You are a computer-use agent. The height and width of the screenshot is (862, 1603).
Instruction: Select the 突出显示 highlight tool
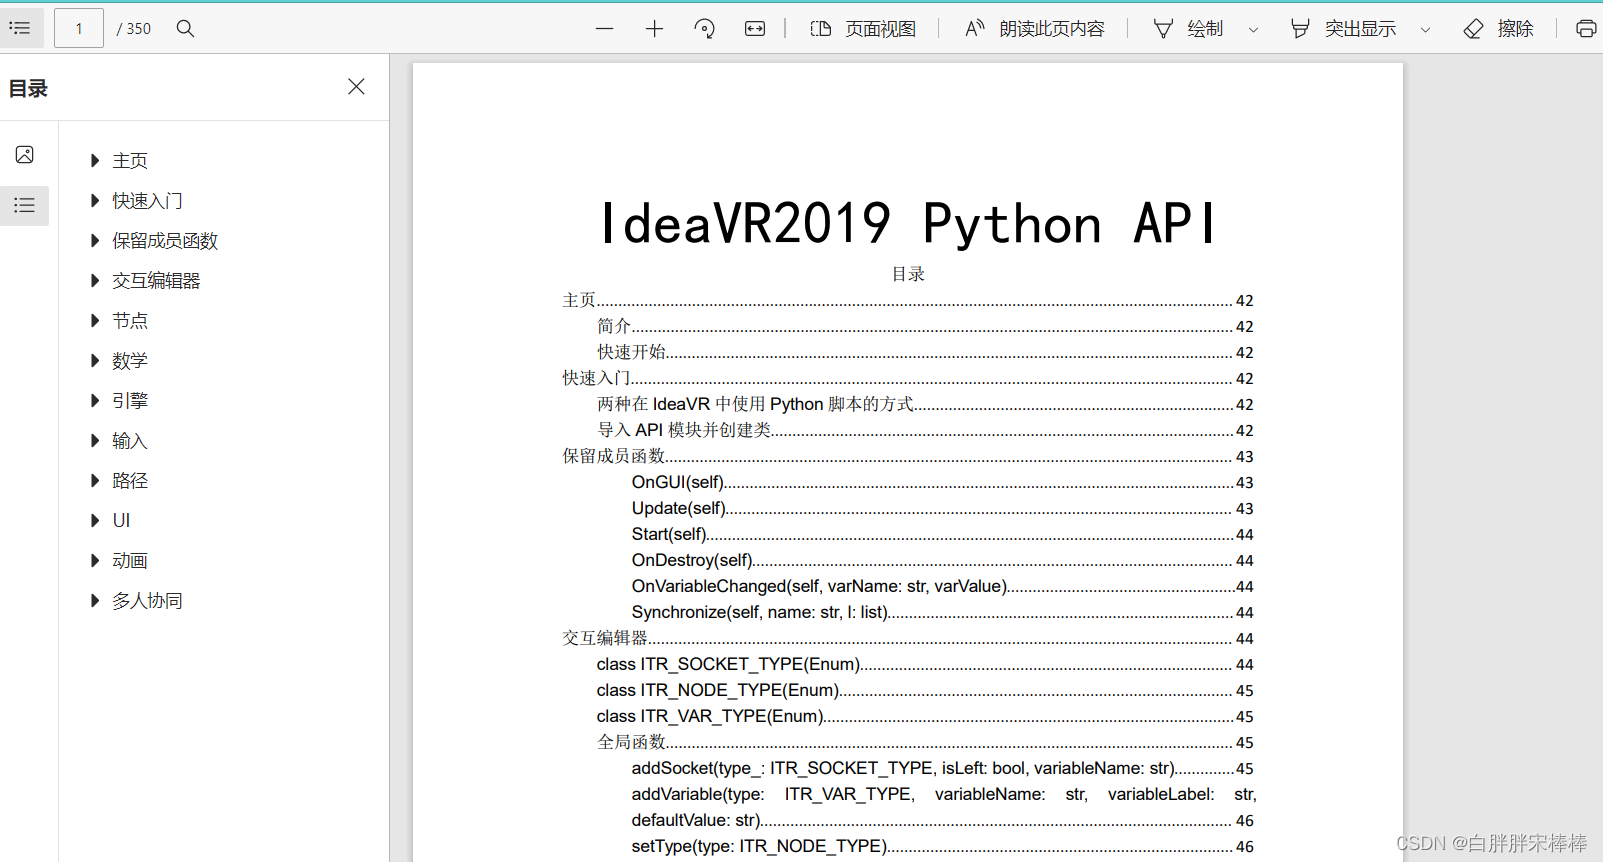1343,29
